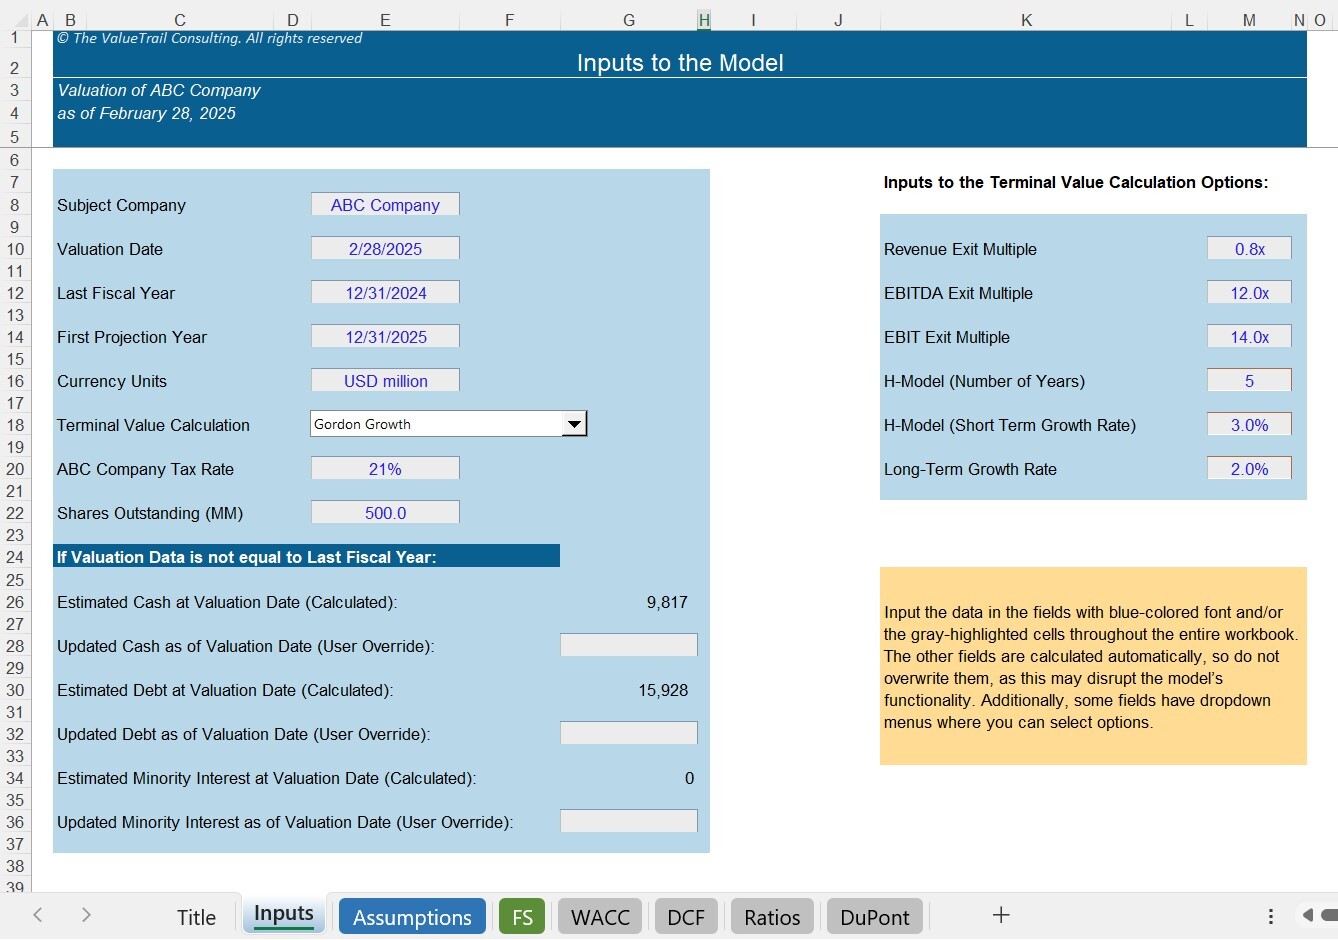Open the DuPont worksheet tab
1338x940 pixels.
tap(874, 915)
